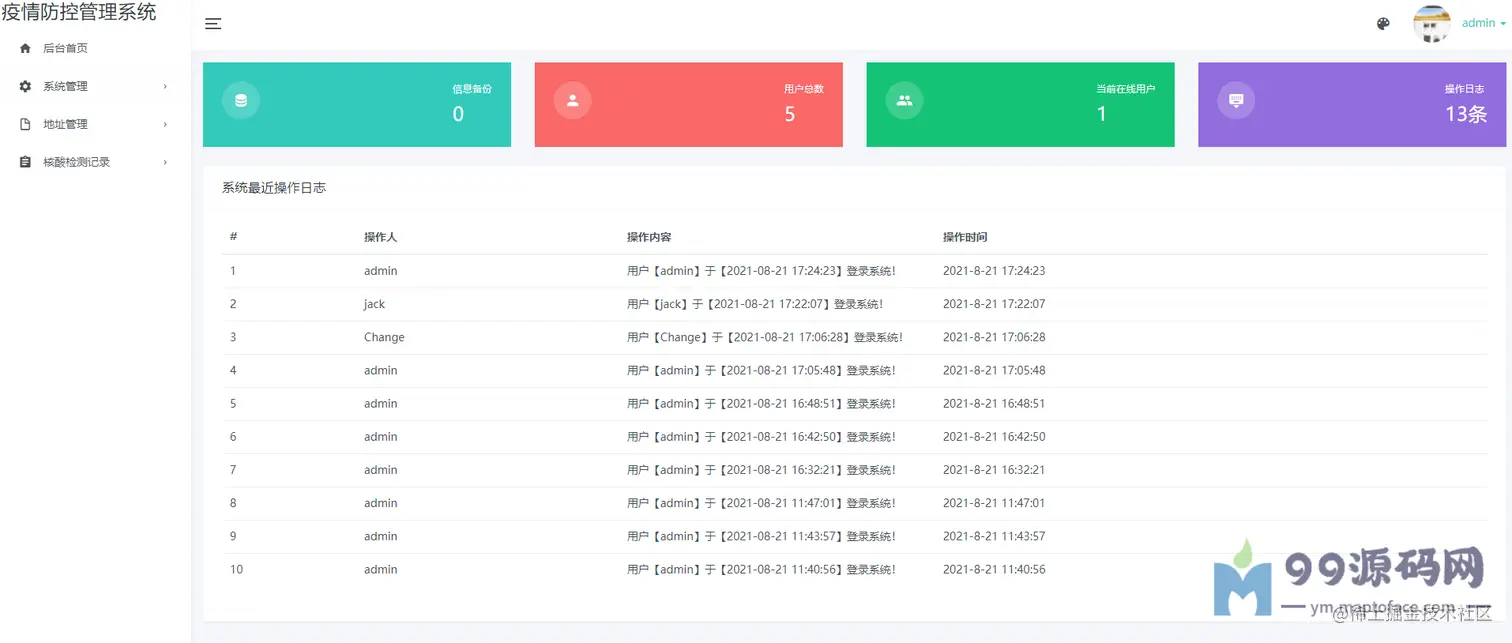
Task: Click the person icon on 用户总数 card
Action: (573, 100)
